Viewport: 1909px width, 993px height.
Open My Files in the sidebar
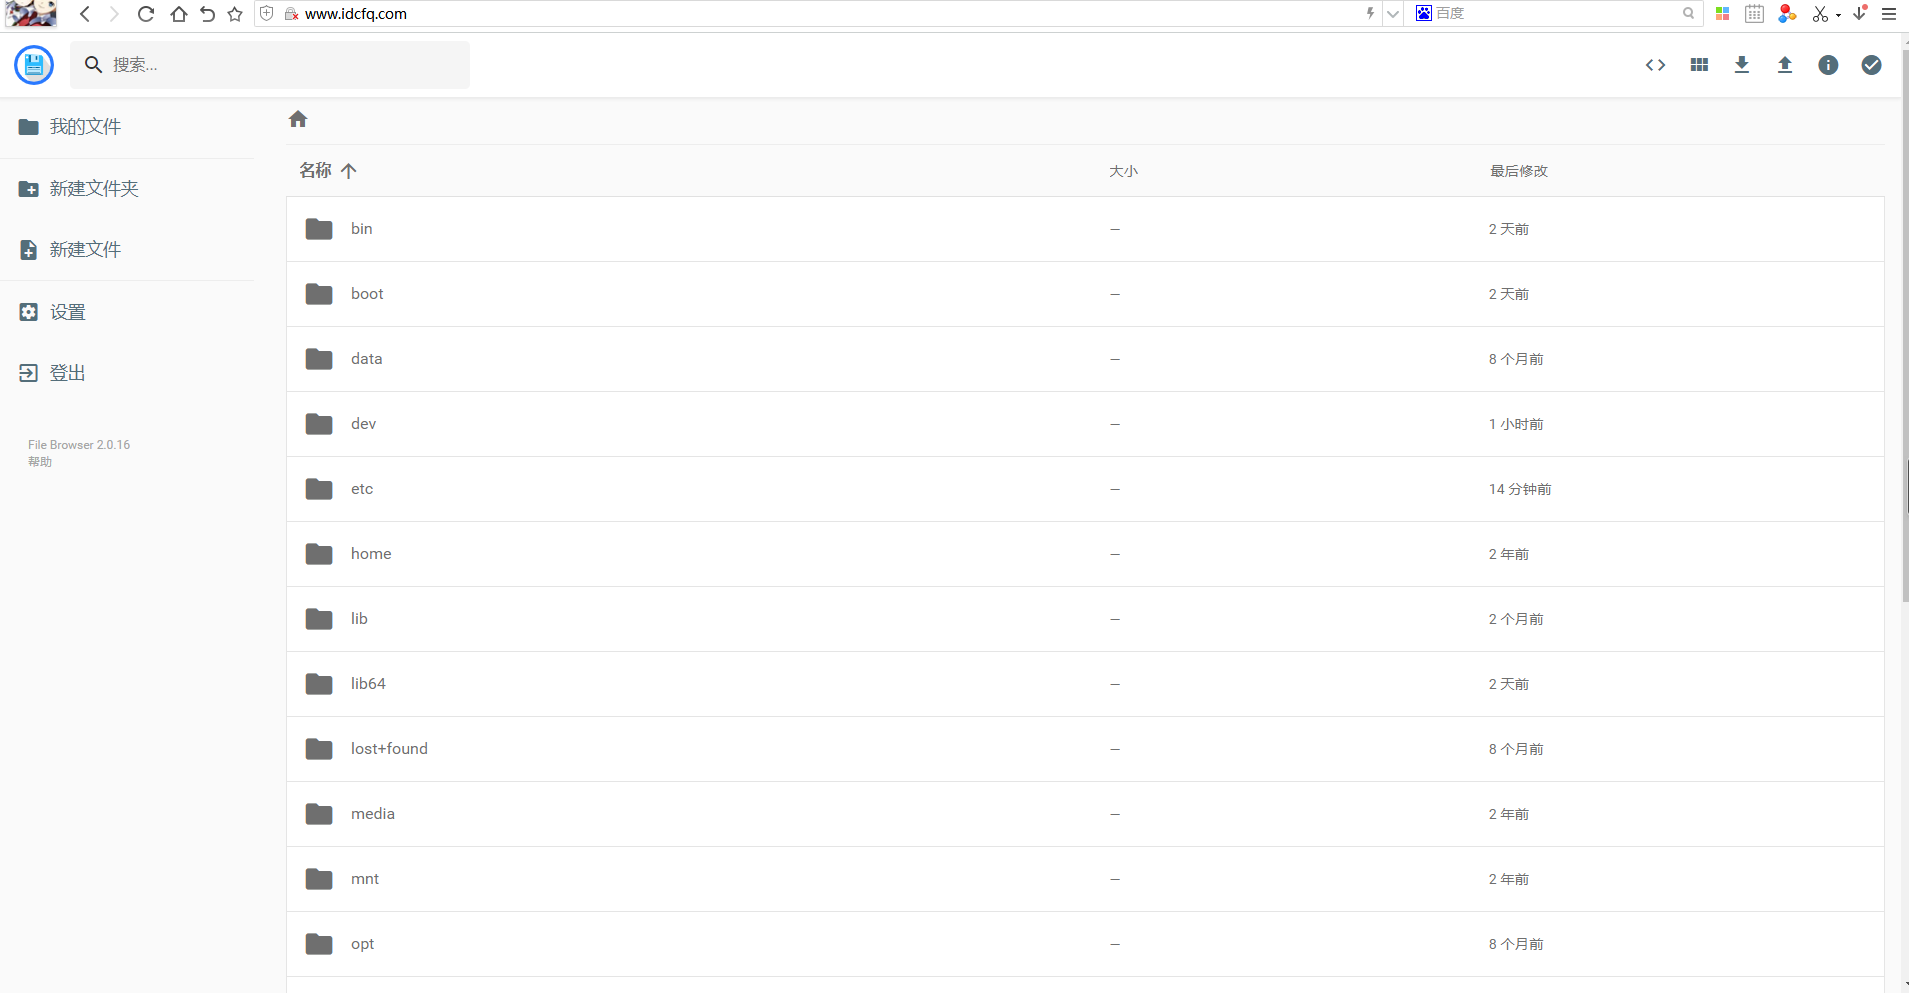85,127
